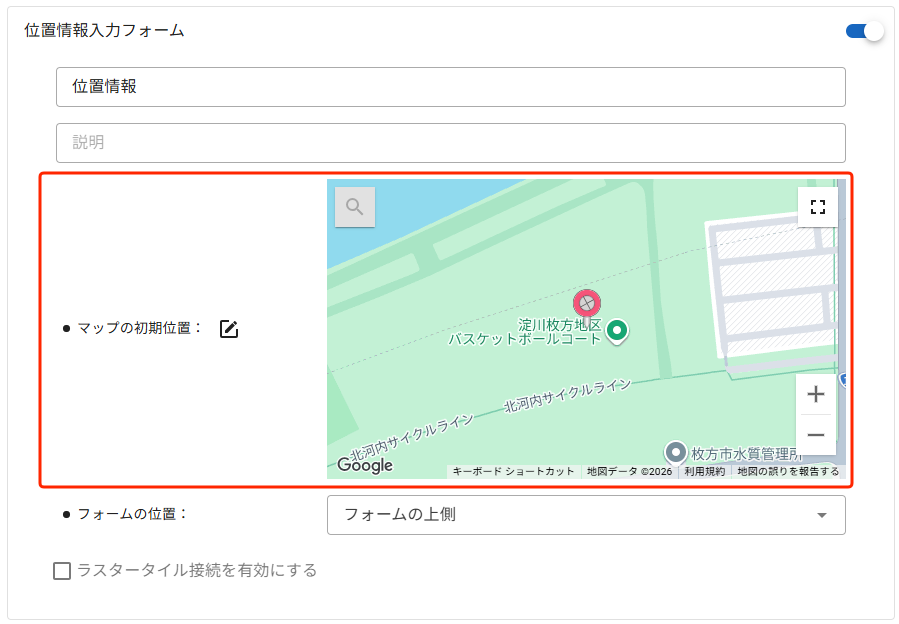Click the 淀川枚方地区 バスケットボールコート label

pyautogui.click(x=525, y=332)
